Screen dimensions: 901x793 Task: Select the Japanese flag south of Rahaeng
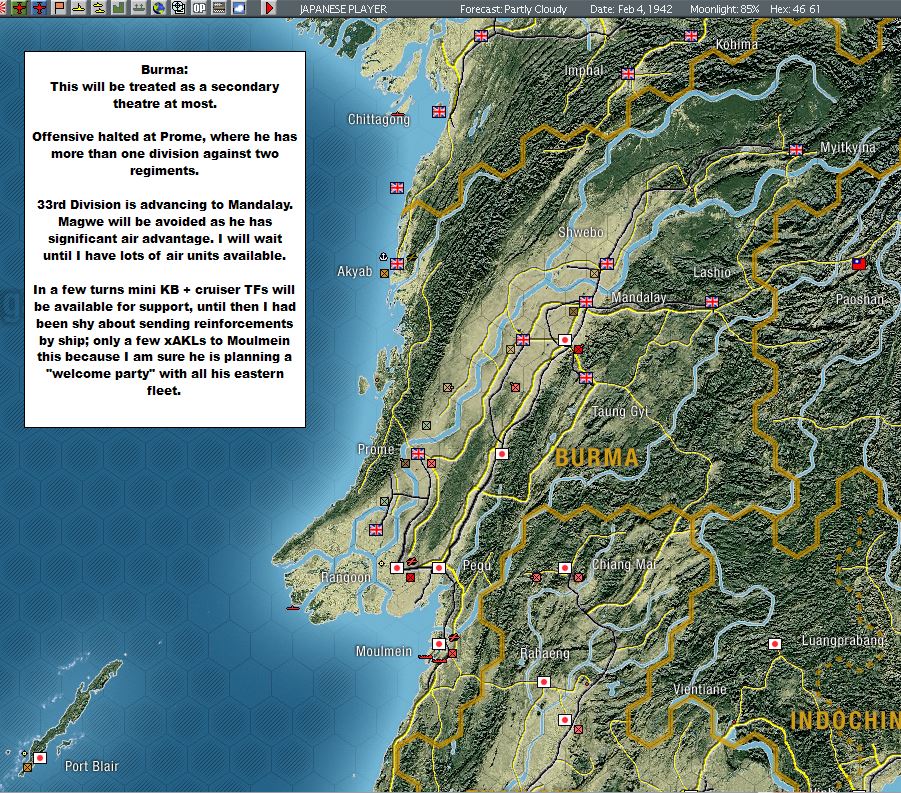544,682
